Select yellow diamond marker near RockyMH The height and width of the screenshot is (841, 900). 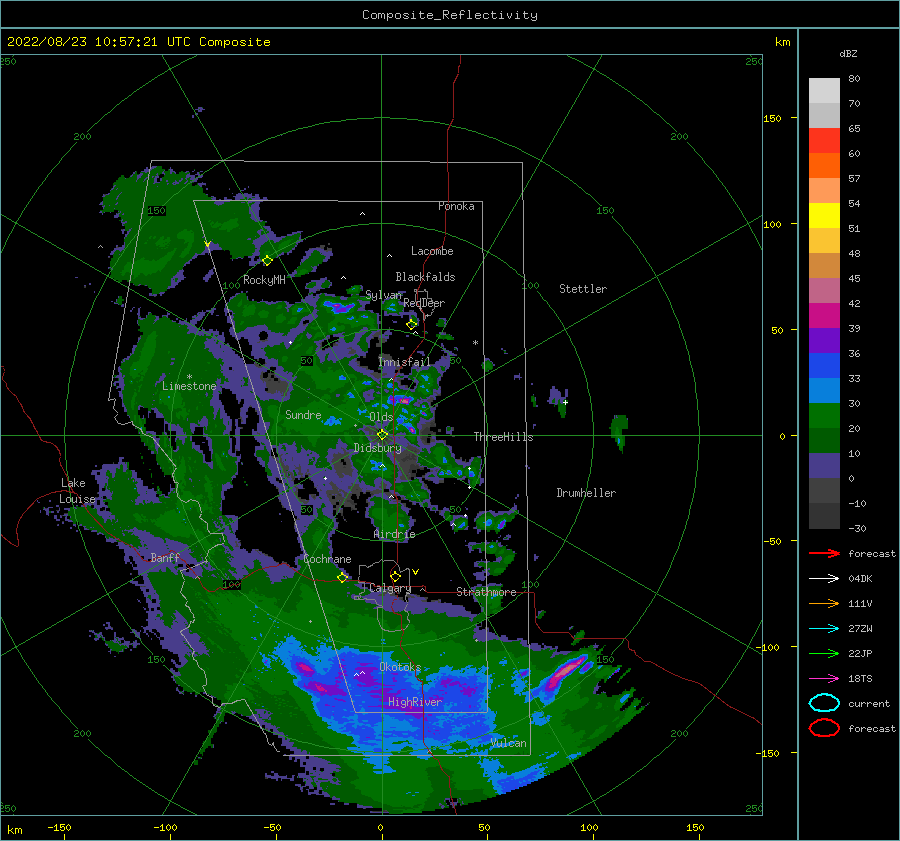(x=267, y=261)
